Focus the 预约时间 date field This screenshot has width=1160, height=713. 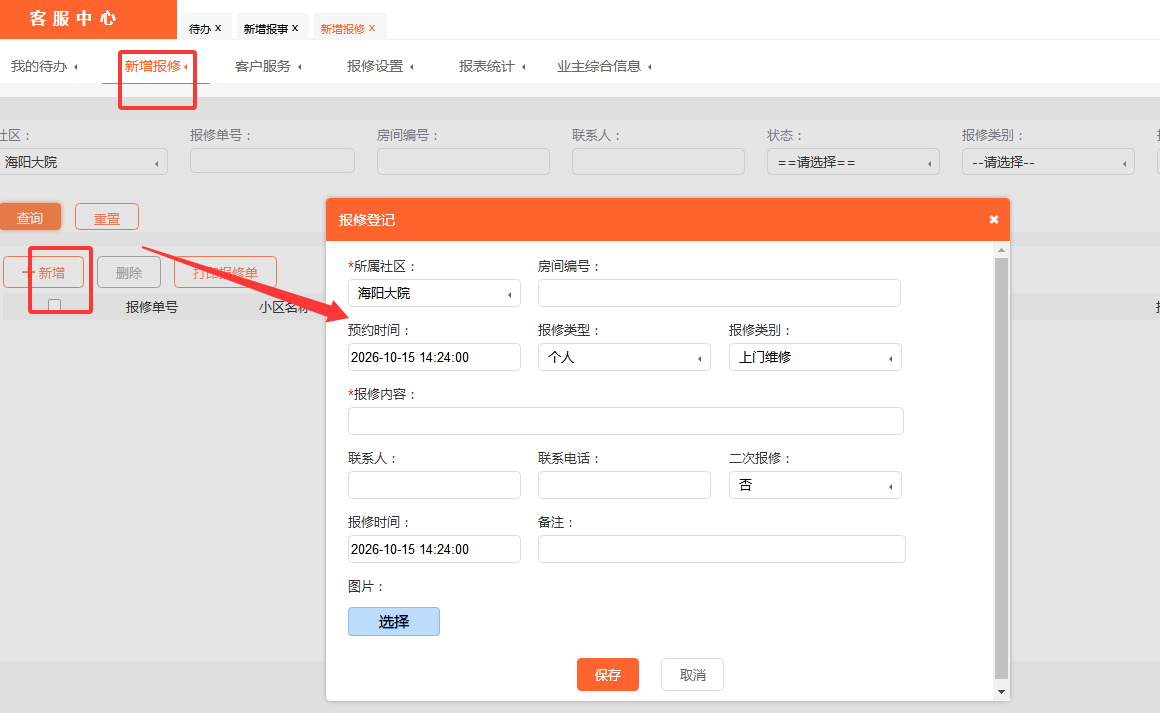(434, 357)
